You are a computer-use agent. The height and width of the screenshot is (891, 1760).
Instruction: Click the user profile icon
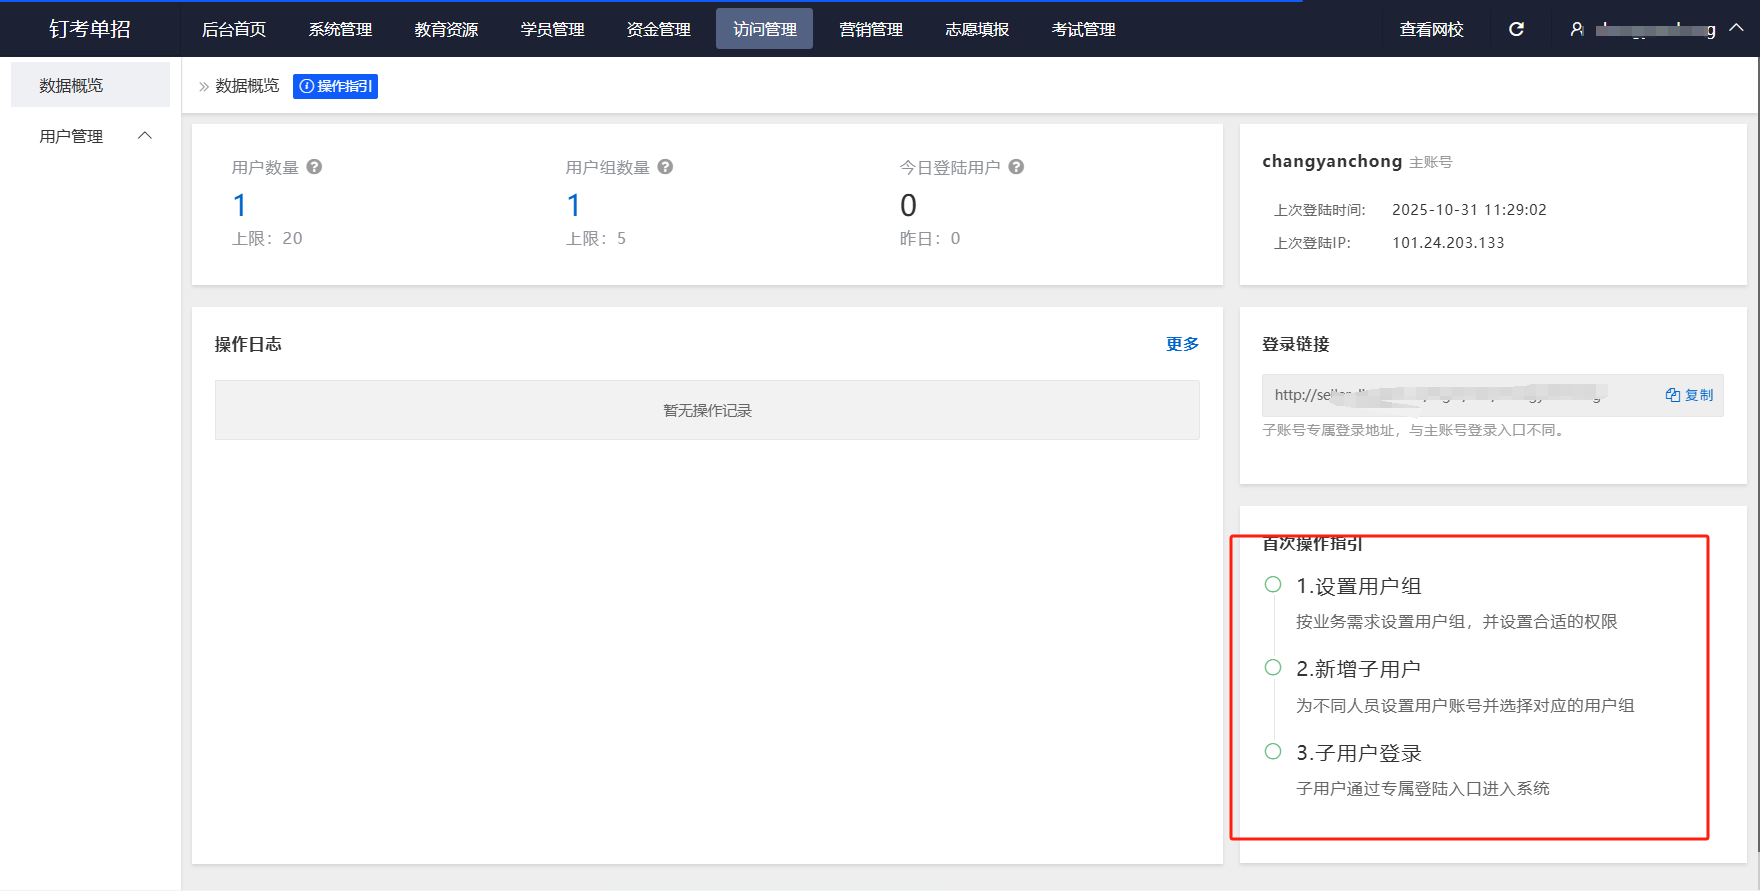pos(1577,29)
